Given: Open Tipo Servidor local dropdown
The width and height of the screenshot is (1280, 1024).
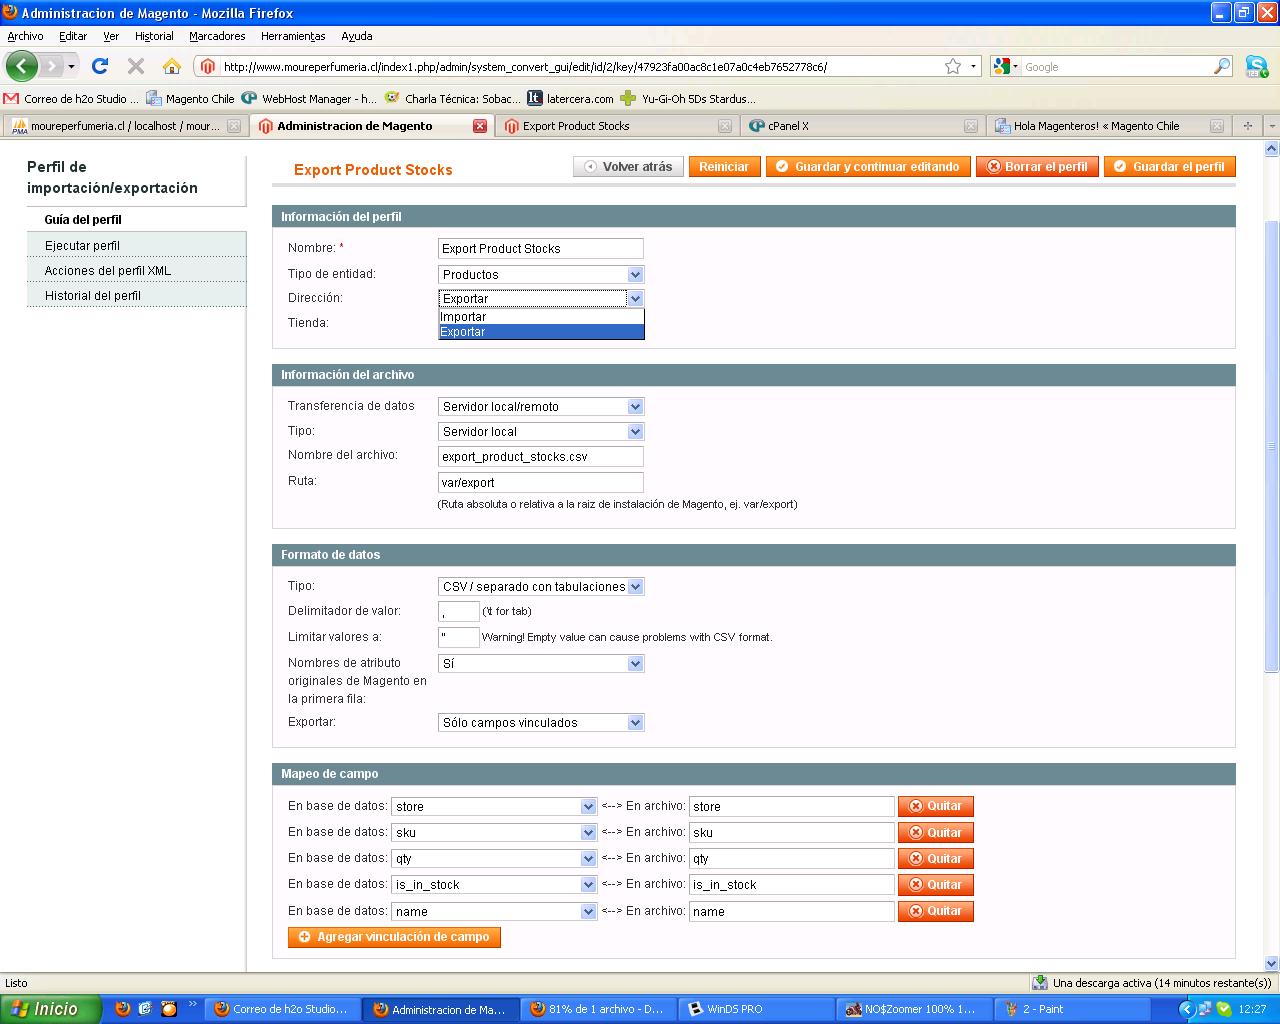Looking at the screenshot, I should 541,431.
